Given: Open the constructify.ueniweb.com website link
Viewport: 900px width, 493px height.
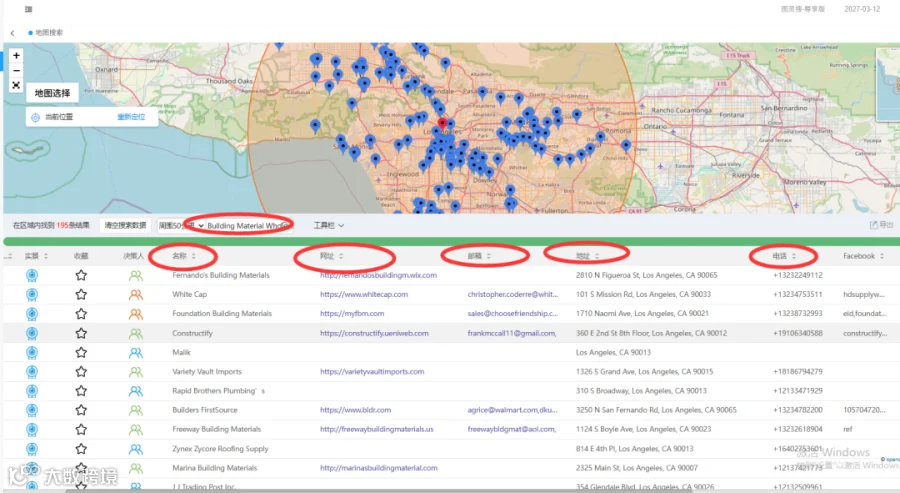Looking at the screenshot, I should pyautogui.click(x=374, y=333).
